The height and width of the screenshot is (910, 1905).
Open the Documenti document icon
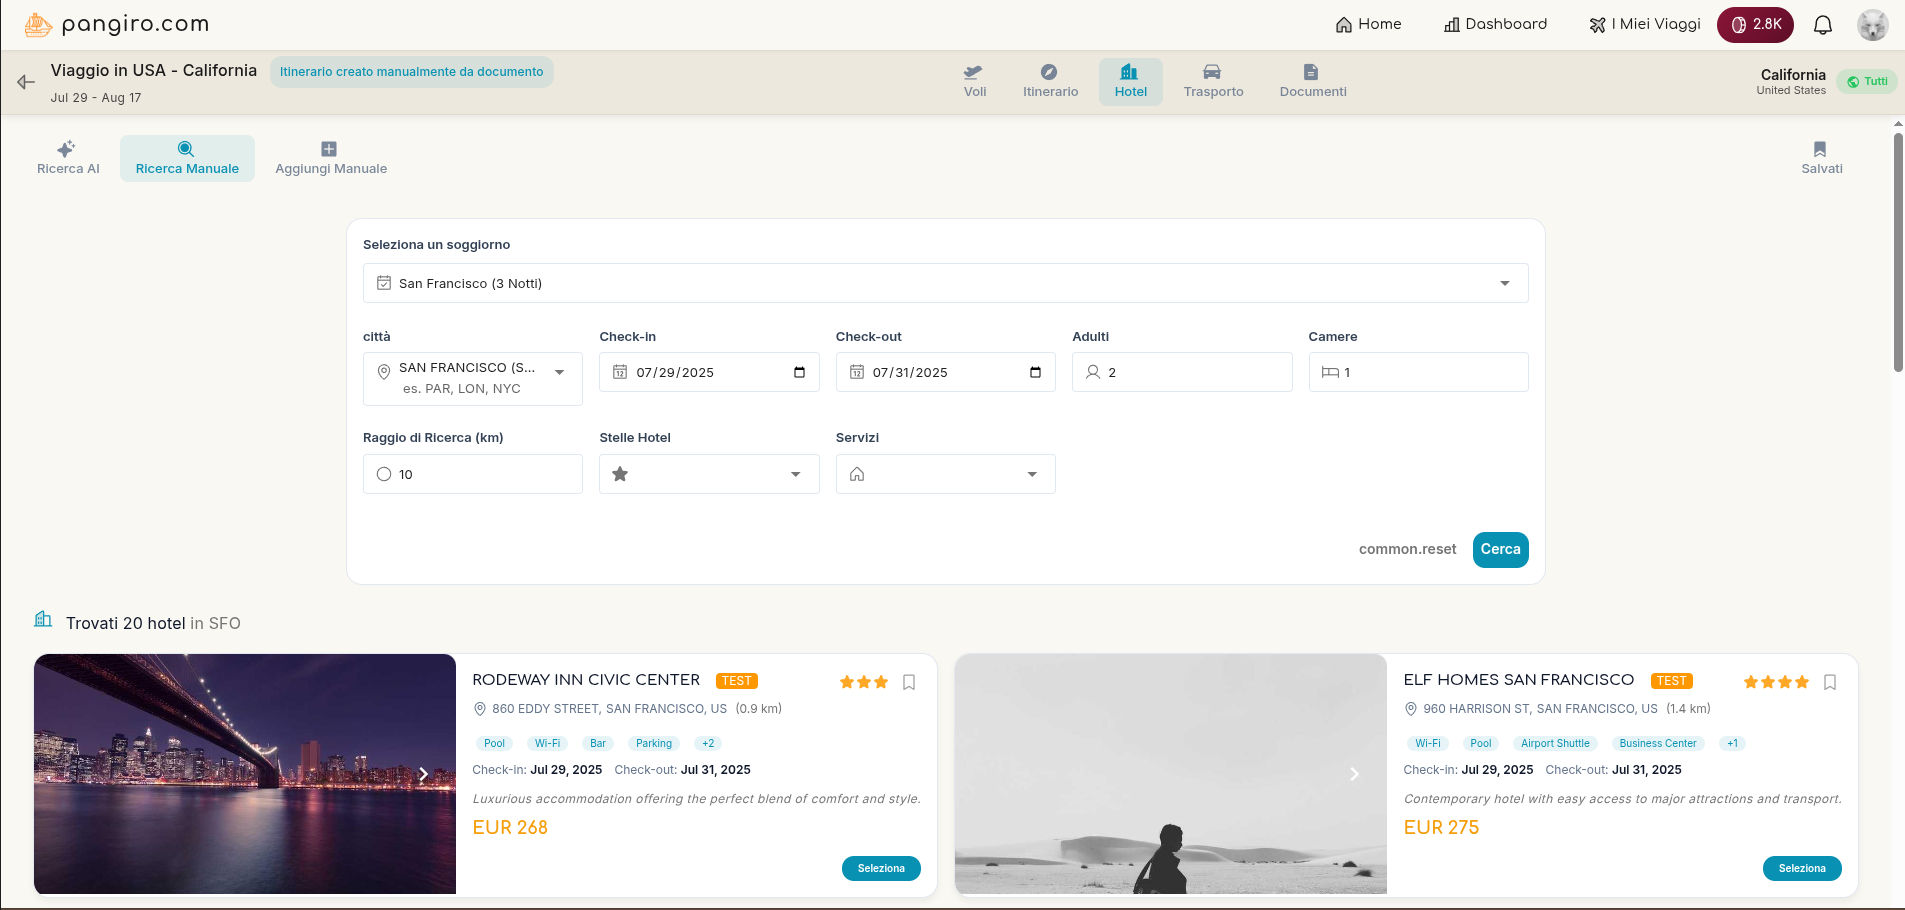pos(1310,71)
